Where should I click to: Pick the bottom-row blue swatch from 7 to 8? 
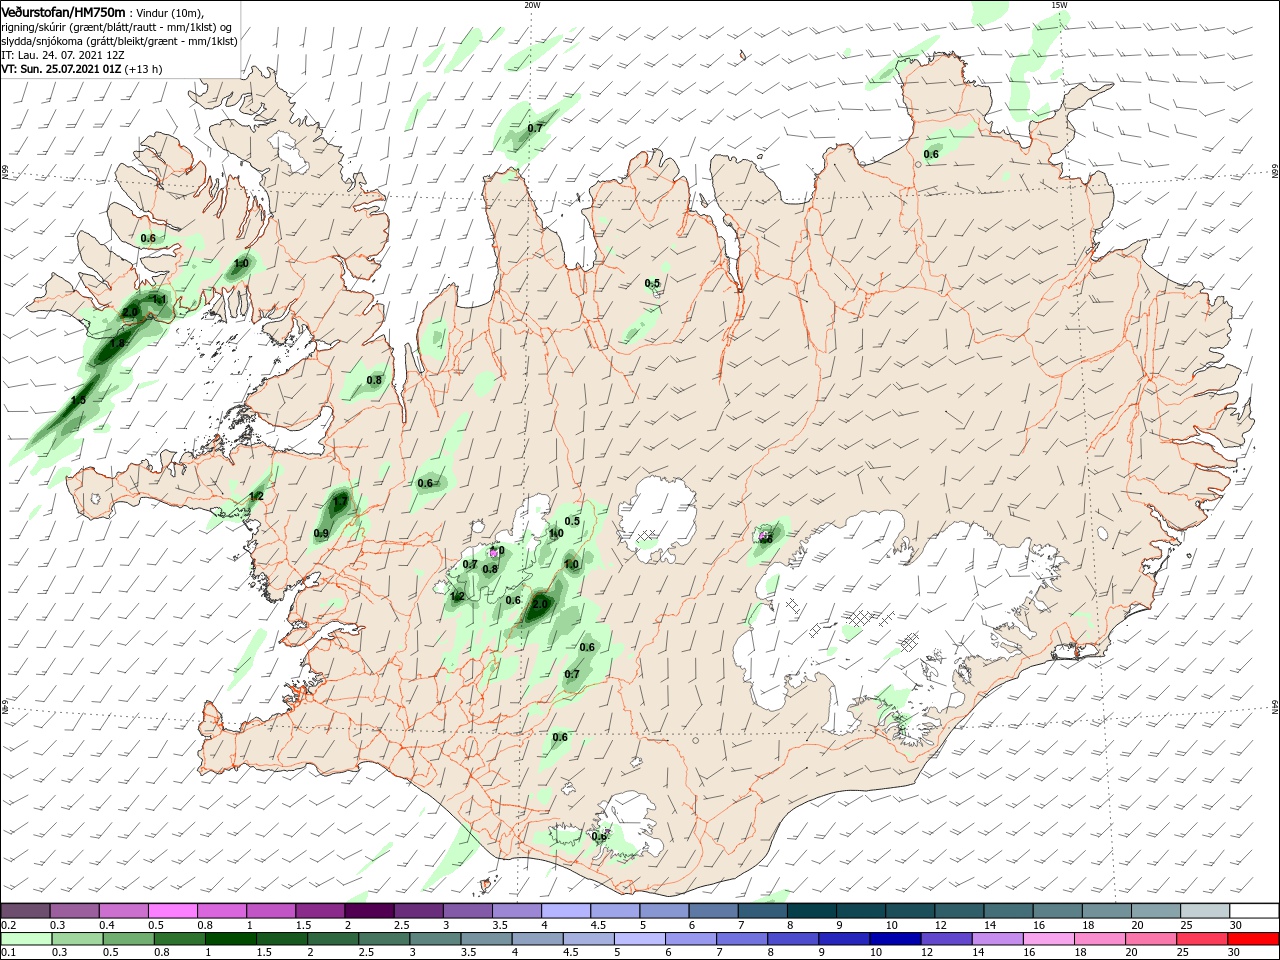[743, 939]
